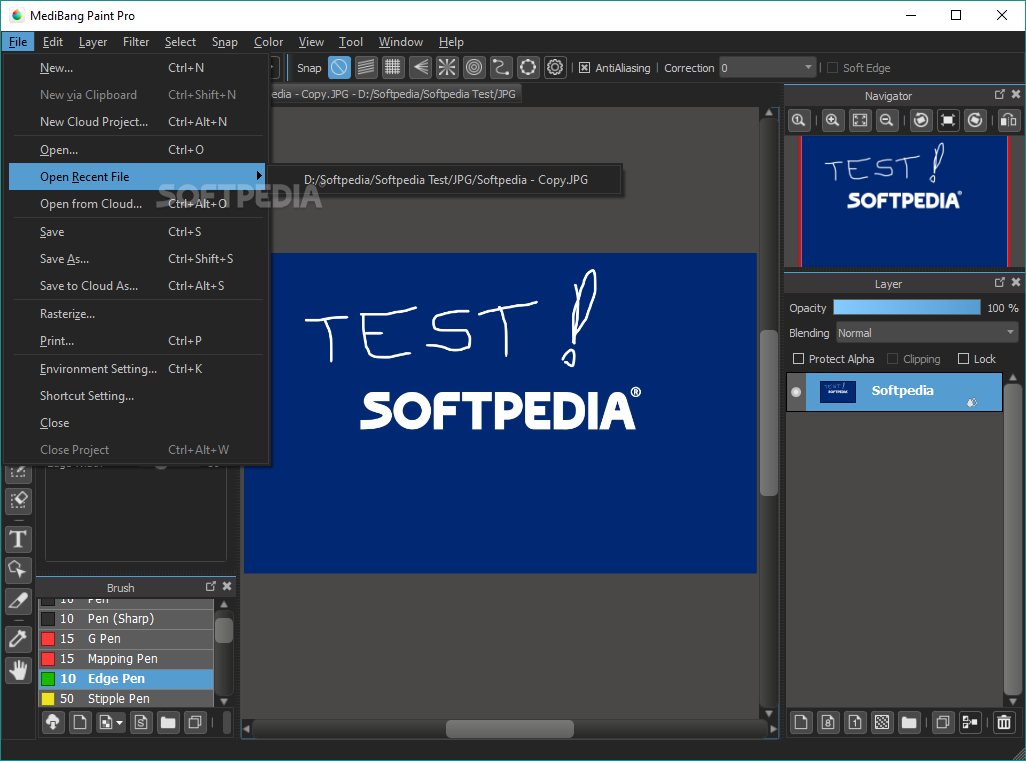Open the Blending mode dropdown

927,333
